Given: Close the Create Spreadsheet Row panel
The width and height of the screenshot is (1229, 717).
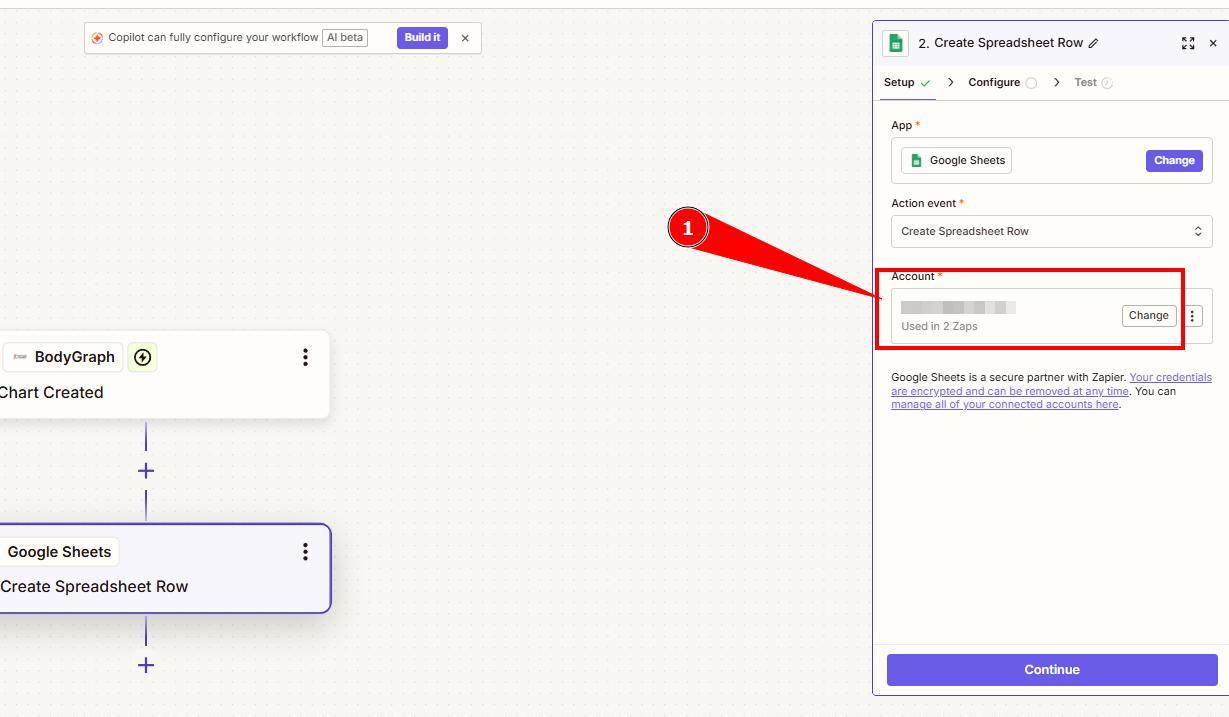Looking at the screenshot, I should pos(1213,43).
